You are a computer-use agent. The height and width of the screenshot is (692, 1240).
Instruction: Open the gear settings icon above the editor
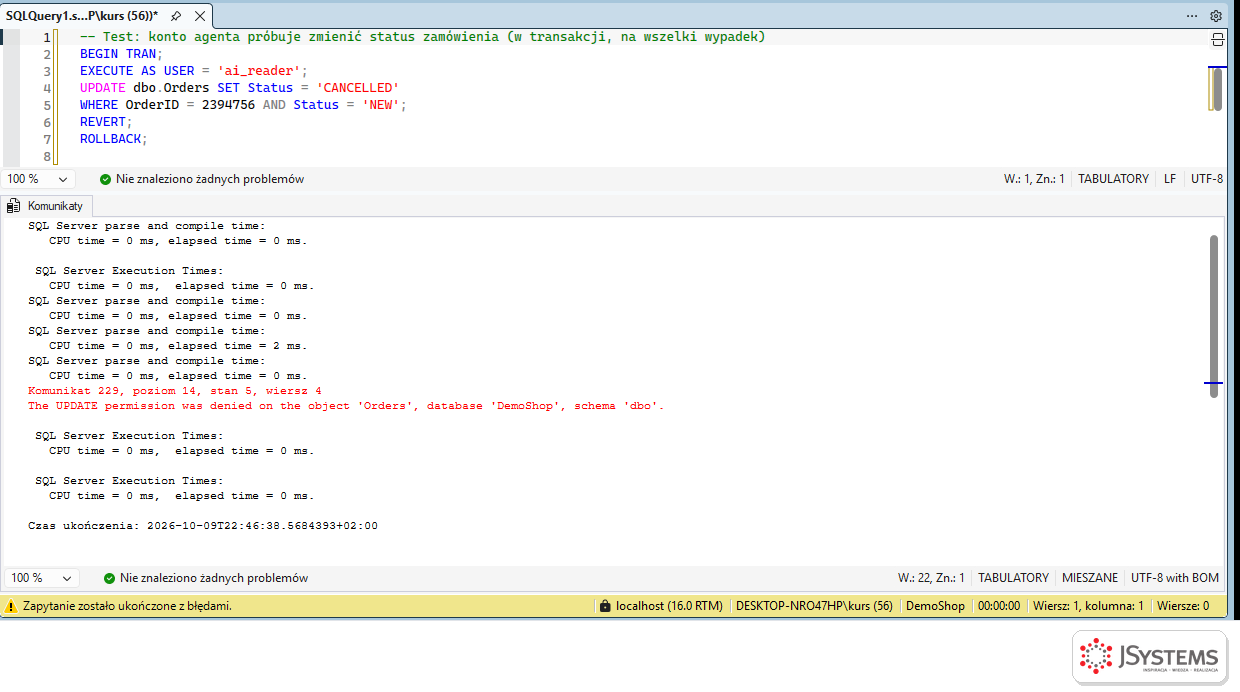pyautogui.click(x=1216, y=16)
